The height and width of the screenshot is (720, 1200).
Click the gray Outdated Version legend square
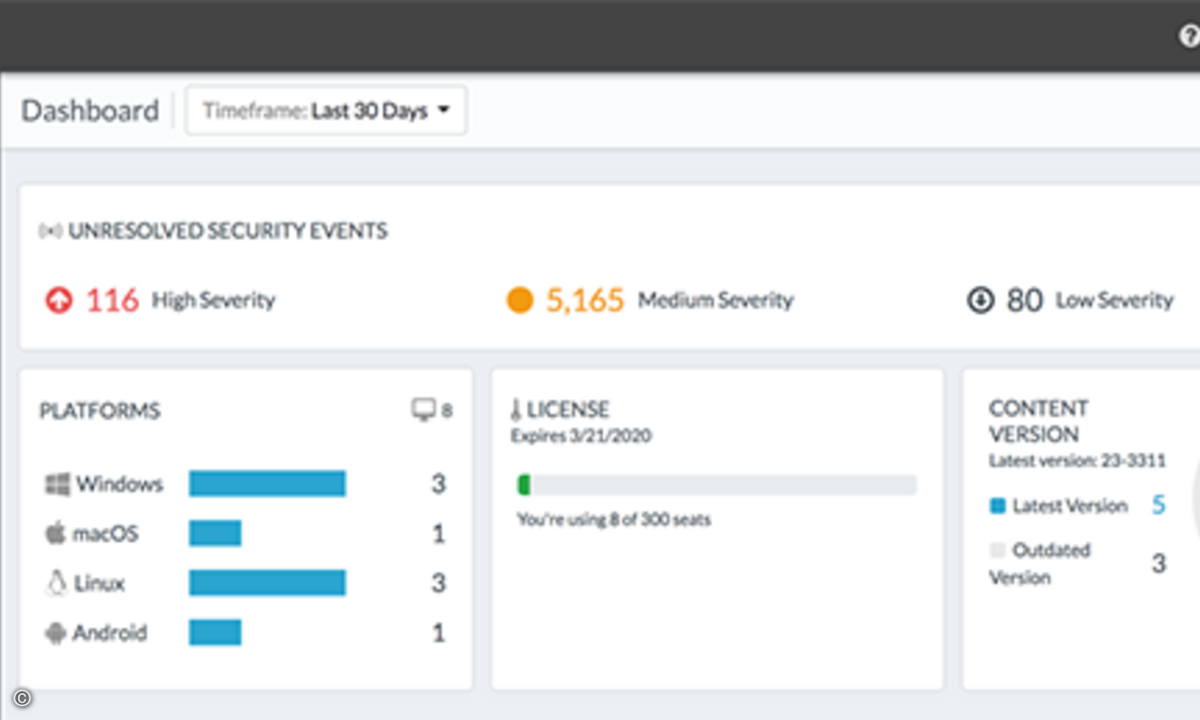[x=997, y=550]
